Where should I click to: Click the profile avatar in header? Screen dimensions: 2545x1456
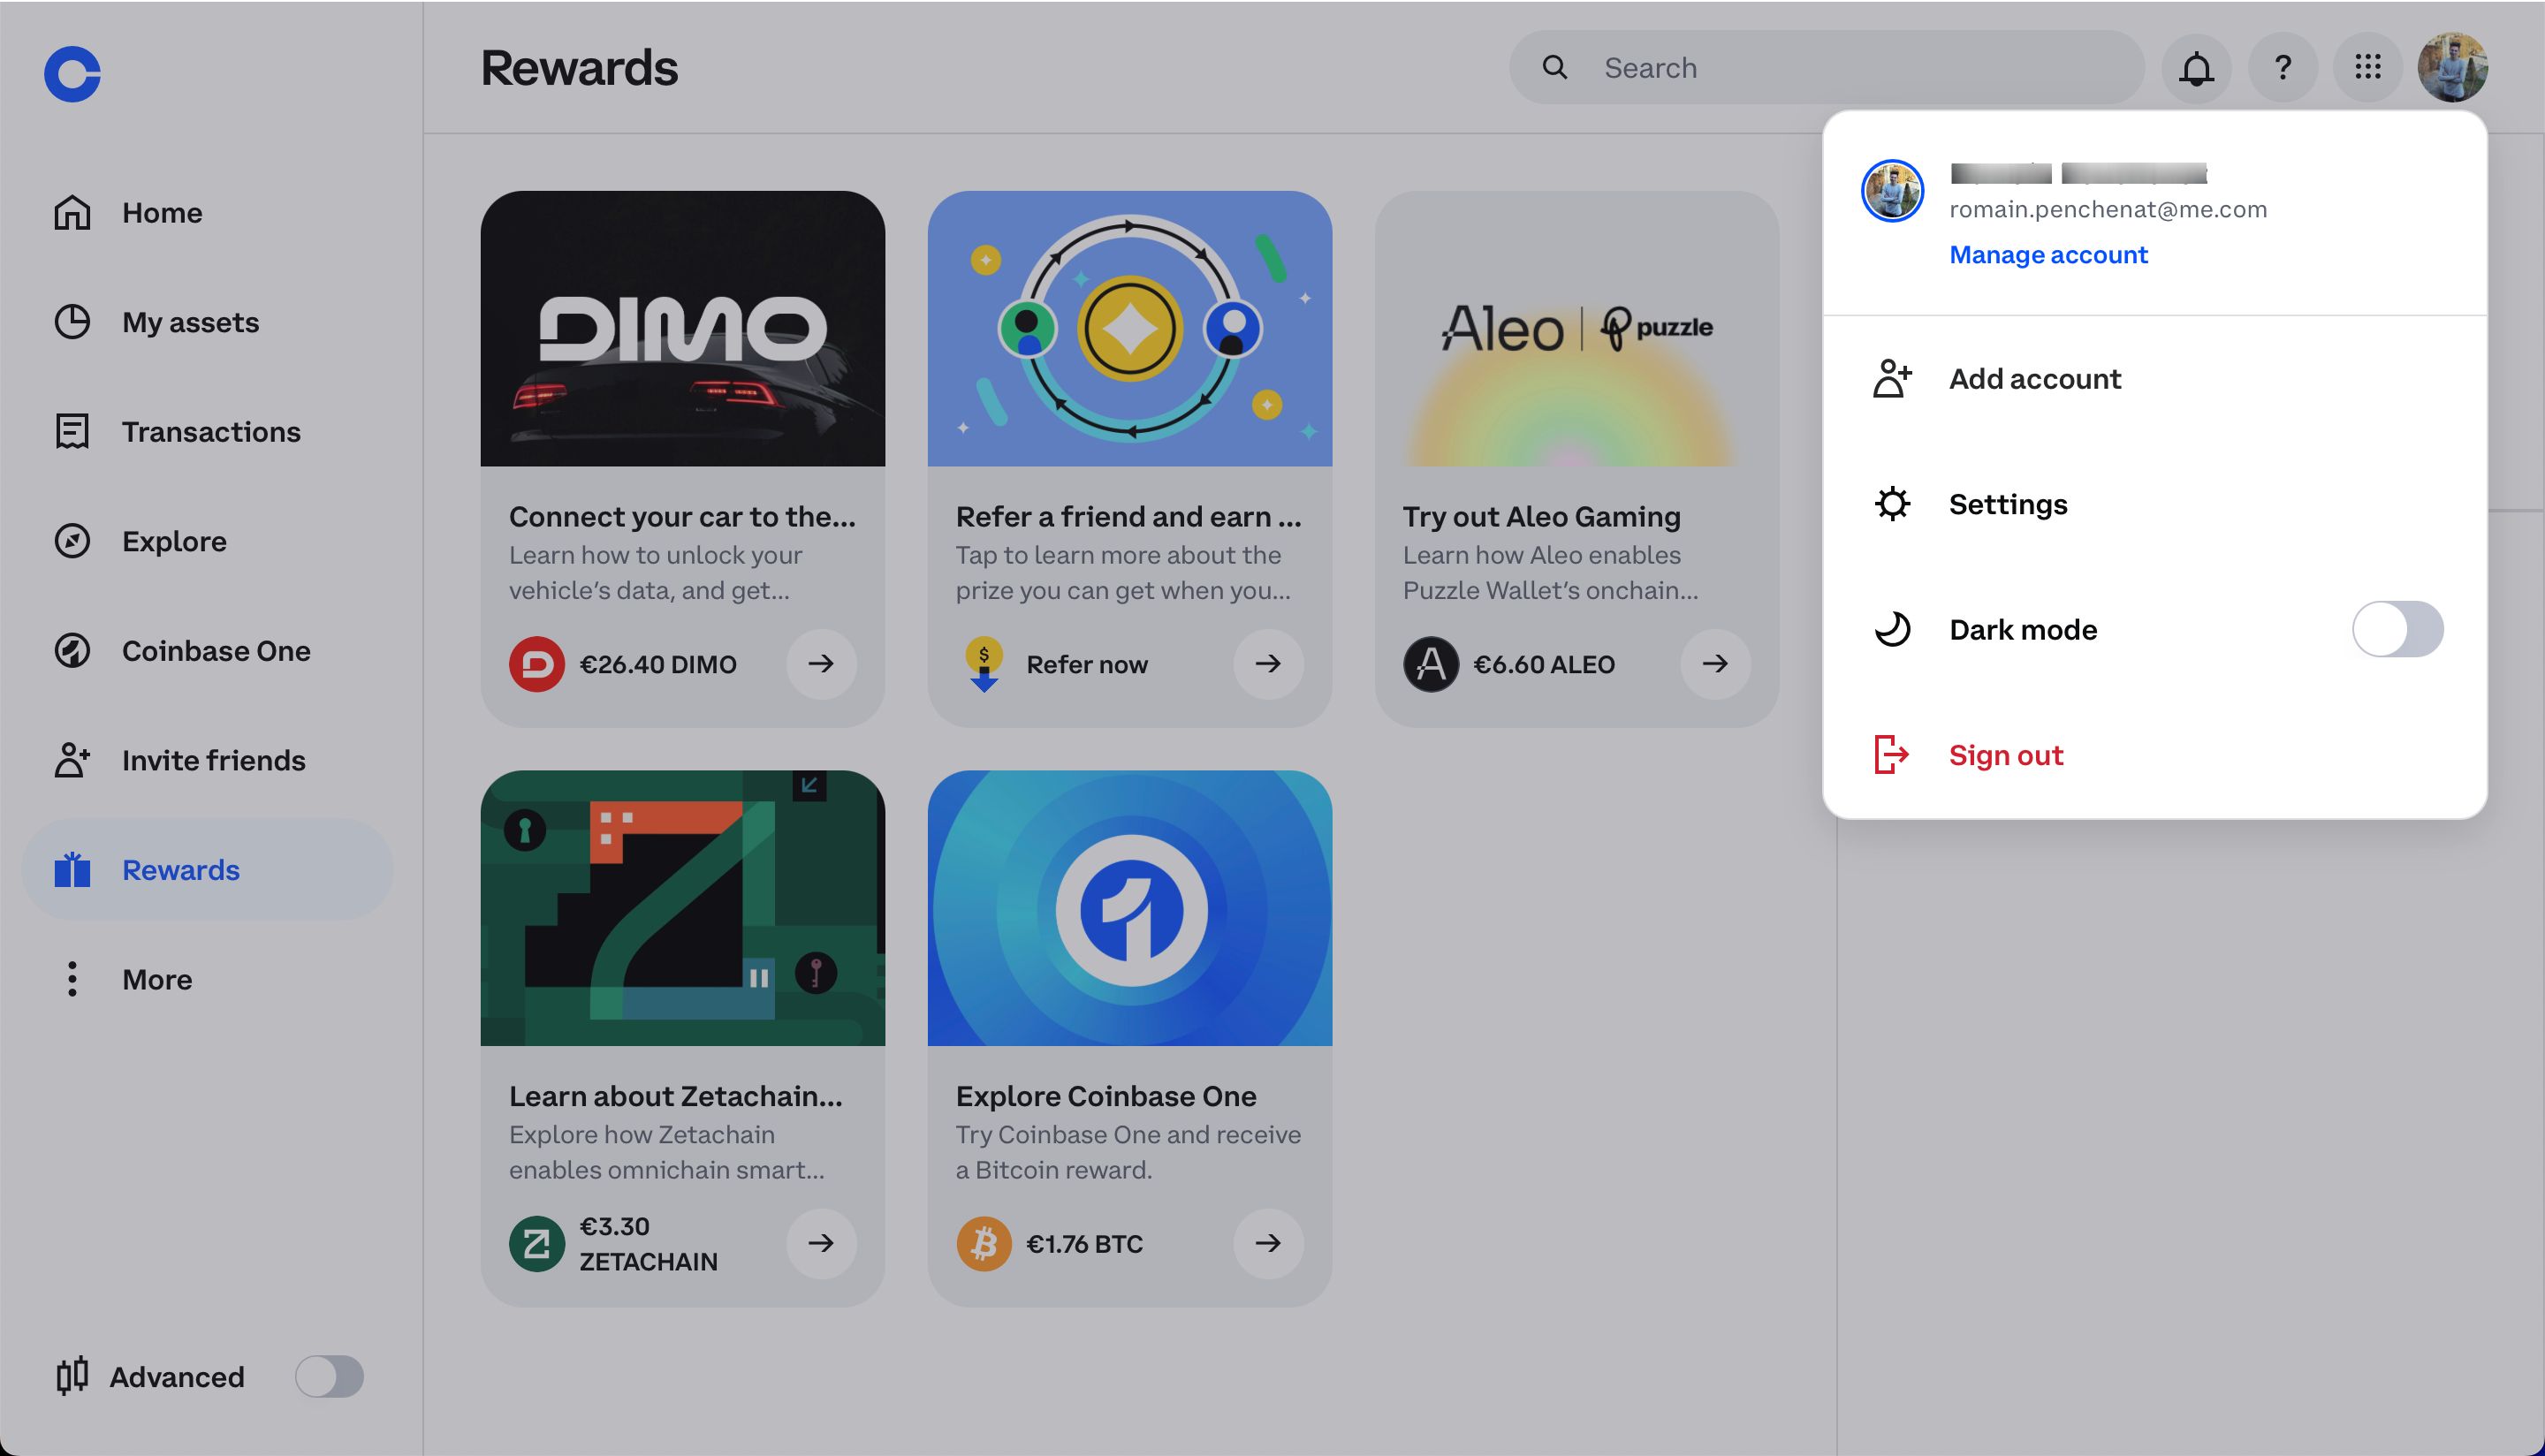click(x=2453, y=67)
